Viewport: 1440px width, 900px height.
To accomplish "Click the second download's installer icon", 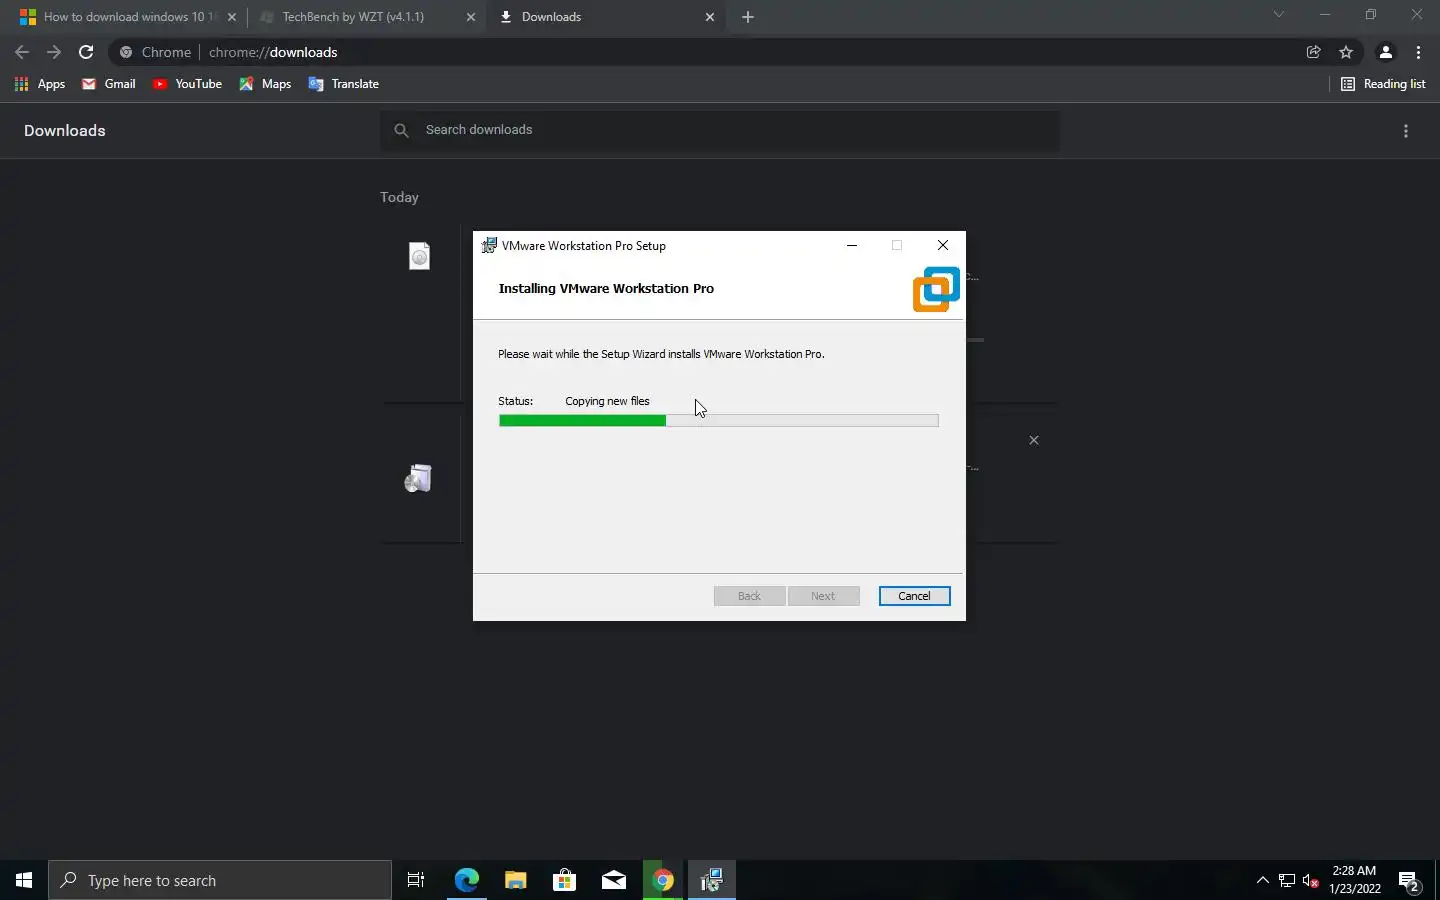I will 418,479.
